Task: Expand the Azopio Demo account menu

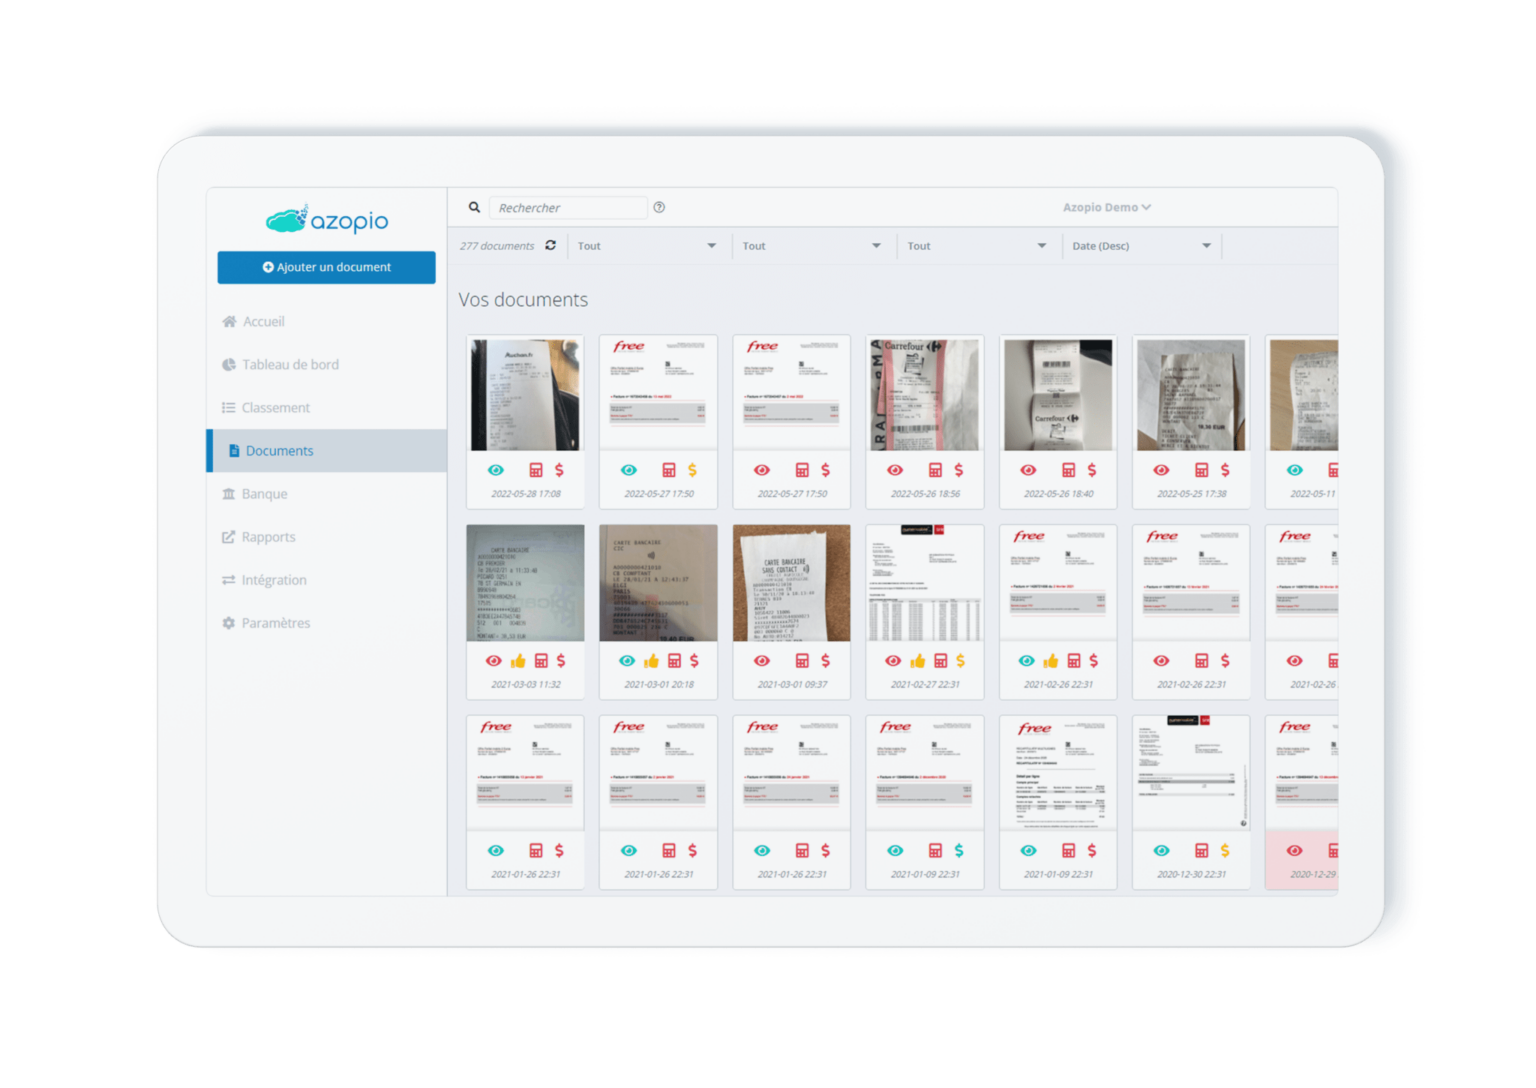Action: [x=1106, y=207]
